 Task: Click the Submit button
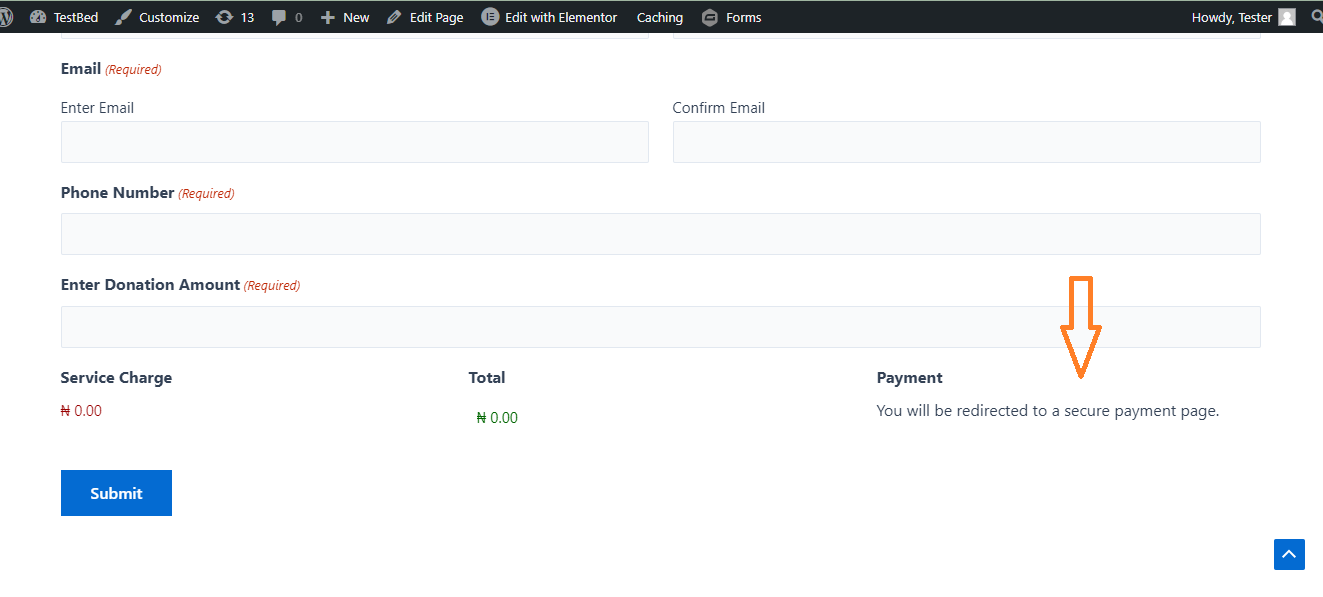116,493
